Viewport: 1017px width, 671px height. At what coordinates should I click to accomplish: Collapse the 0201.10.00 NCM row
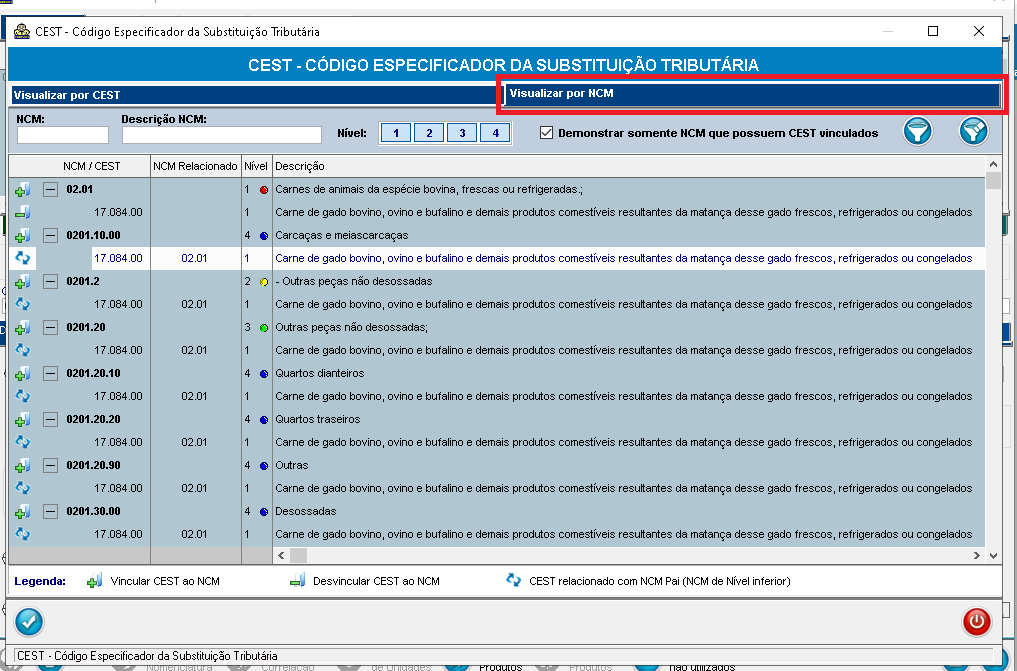point(51,236)
